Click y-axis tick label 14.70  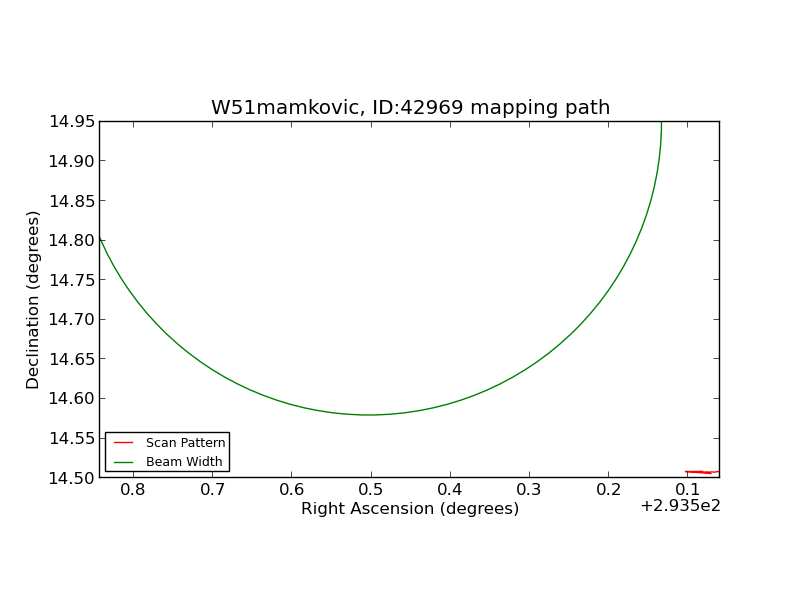tap(72, 319)
